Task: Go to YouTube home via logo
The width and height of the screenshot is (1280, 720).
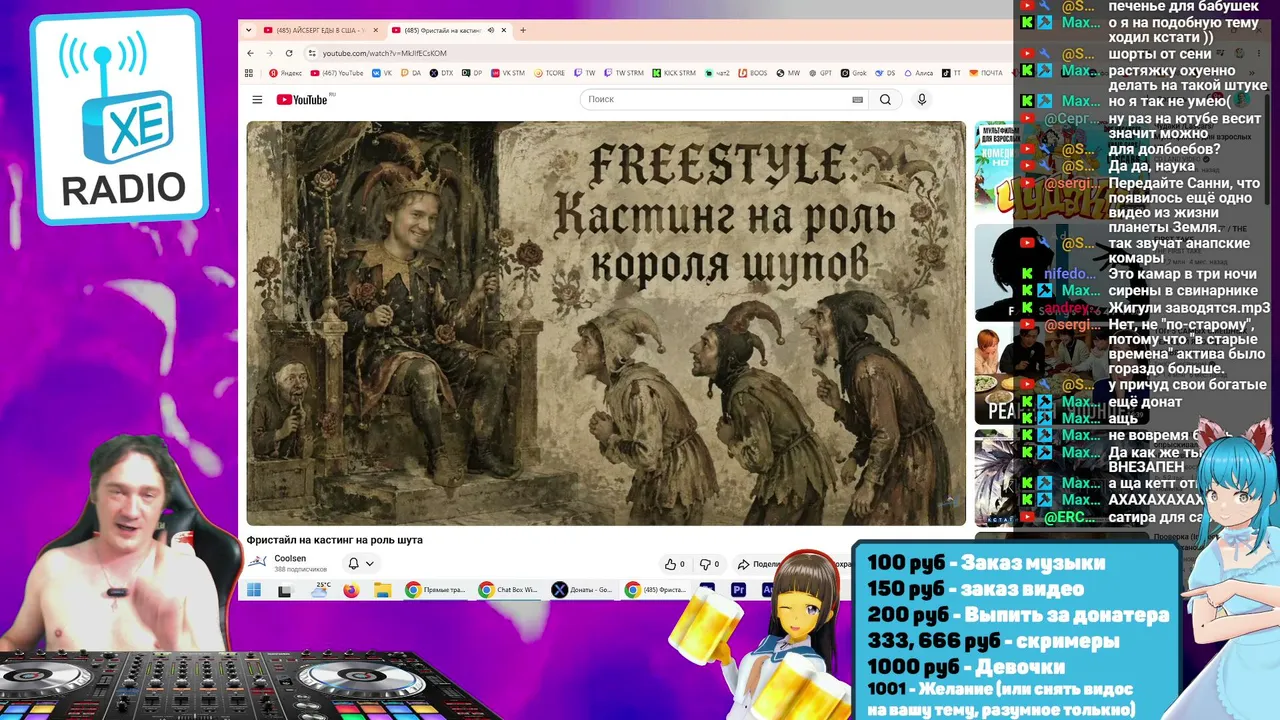Action: pyautogui.click(x=302, y=99)
